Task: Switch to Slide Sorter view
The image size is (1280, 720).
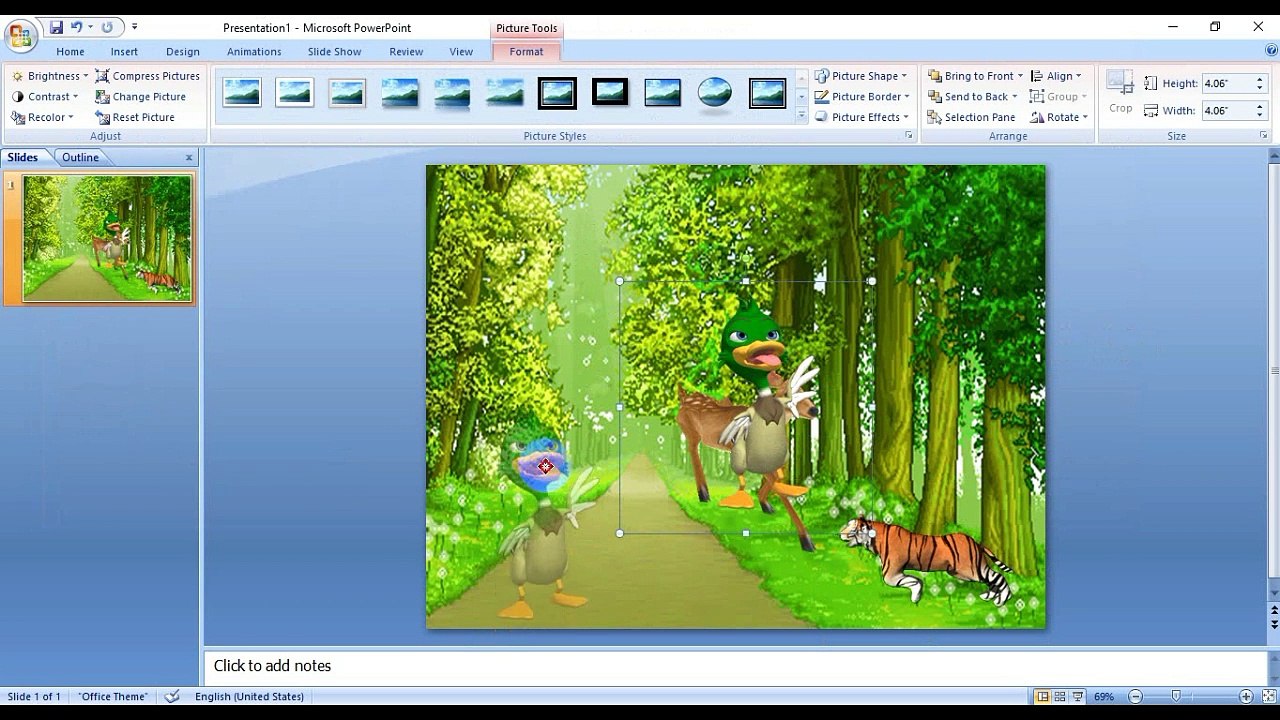Action: pyautogui.click(x=1060, y=696)
